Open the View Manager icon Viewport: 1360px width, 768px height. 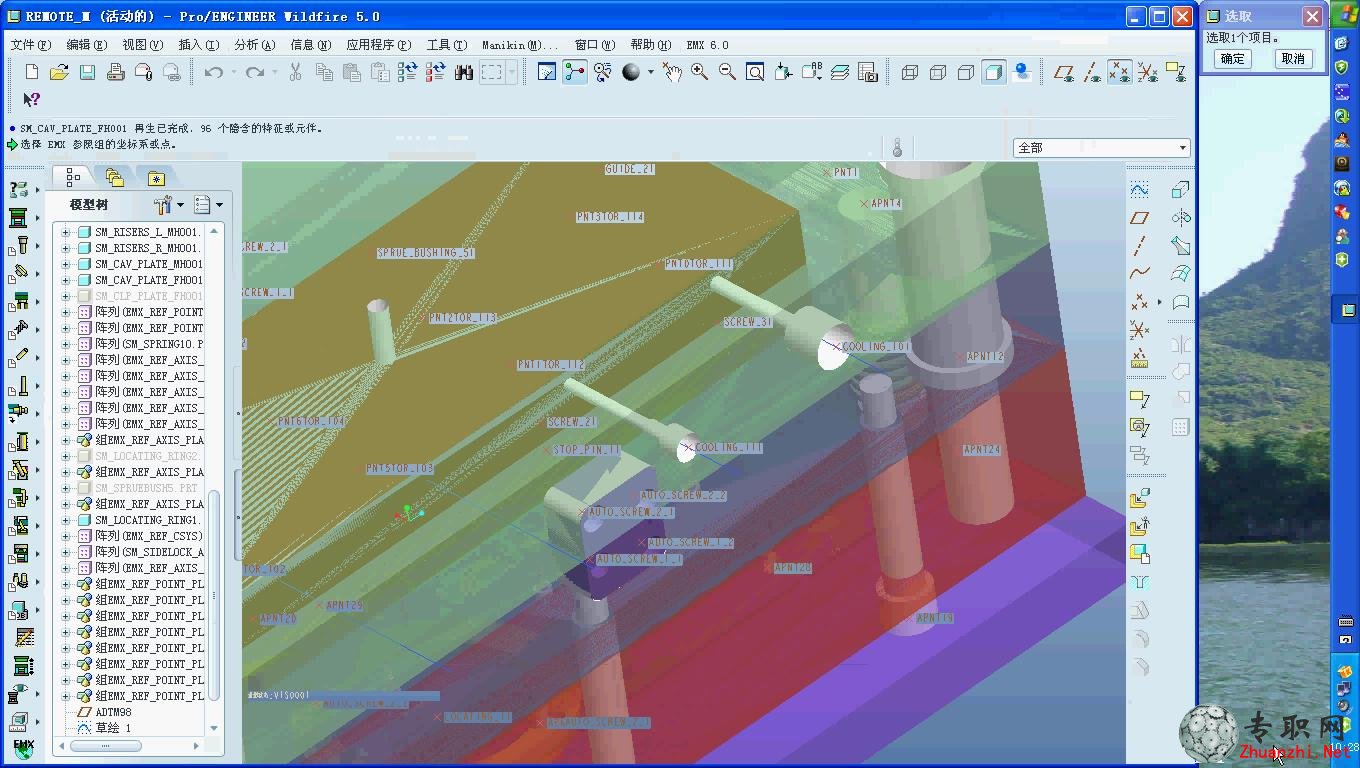click(x=867, y=72)
